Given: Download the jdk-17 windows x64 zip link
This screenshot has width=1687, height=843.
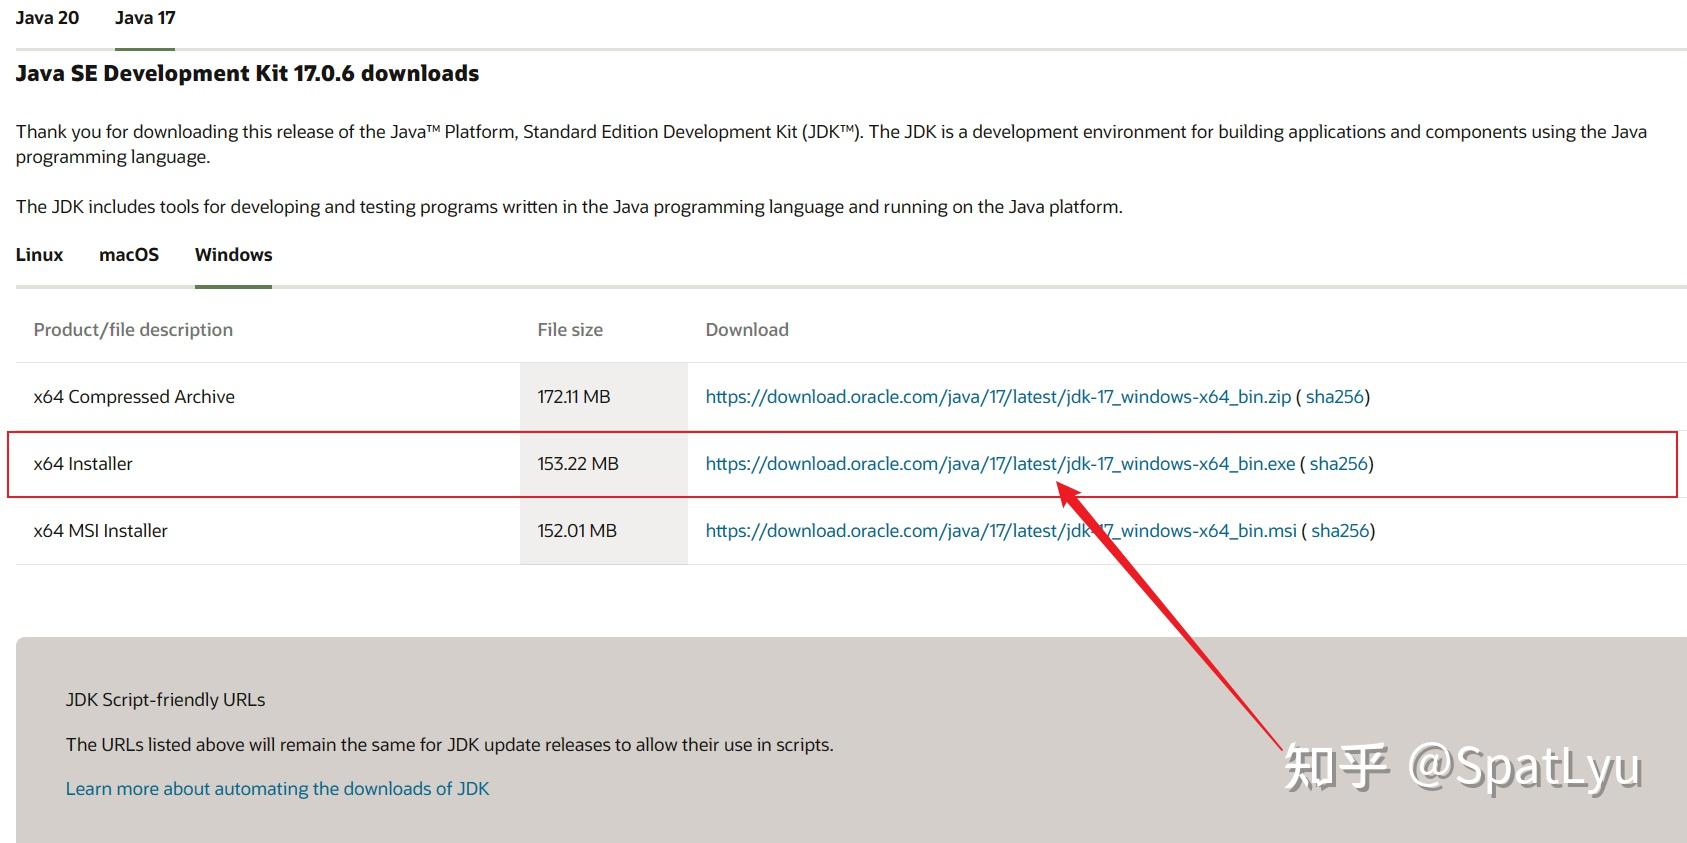Looking at the screenshot, I should coord(998,397).
